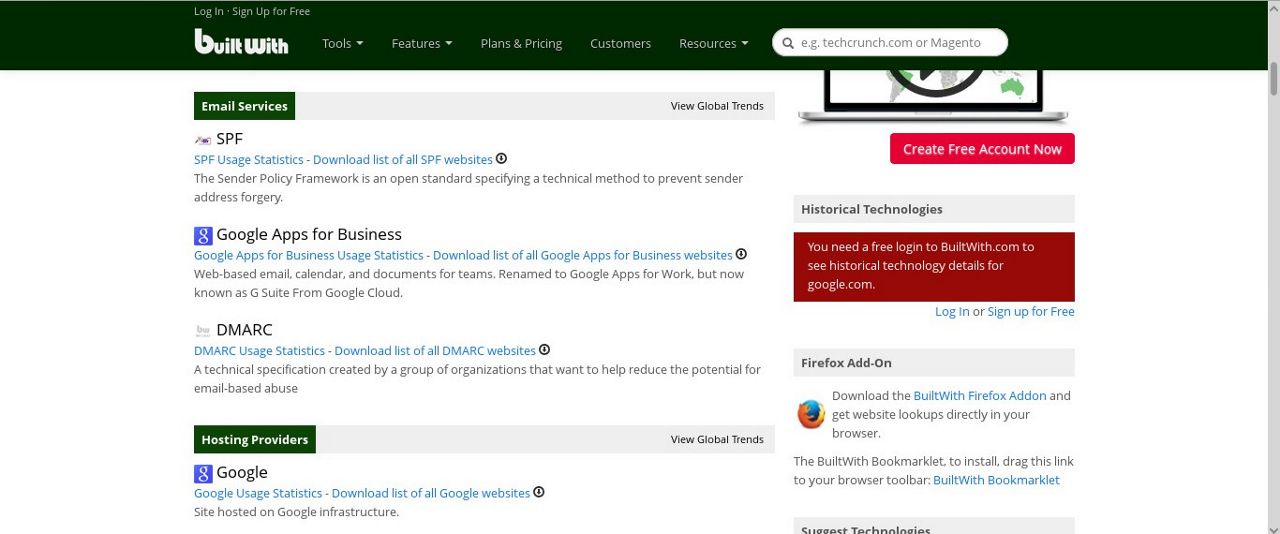Download list of all SPF websites
Image resolution: width=1280 pixels, height=534 pixels.
[x=403, y=159]
